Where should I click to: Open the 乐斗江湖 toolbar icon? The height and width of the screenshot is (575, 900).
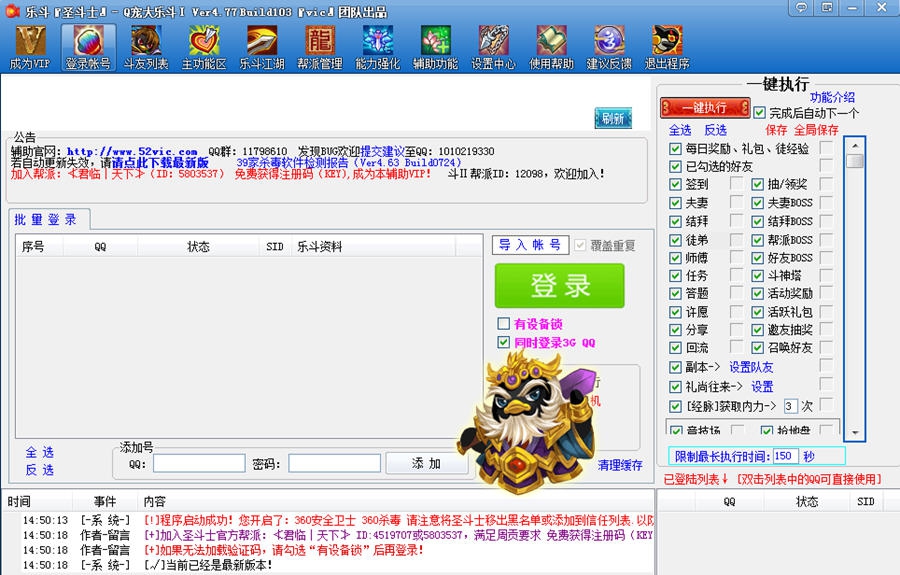tap(262, 48)
